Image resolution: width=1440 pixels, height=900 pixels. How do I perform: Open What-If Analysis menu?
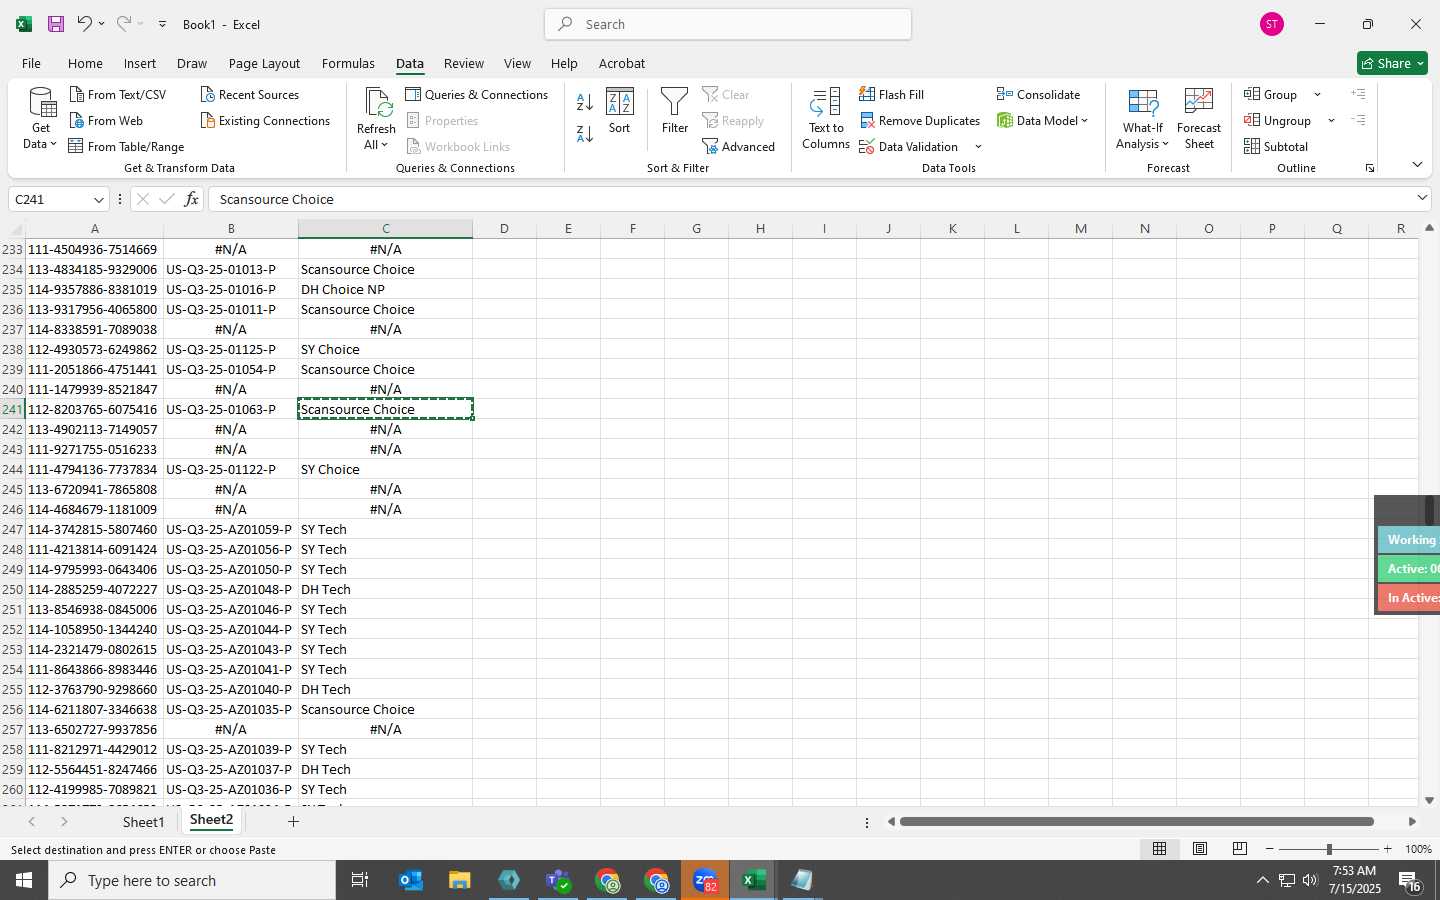pos(1143,119)
